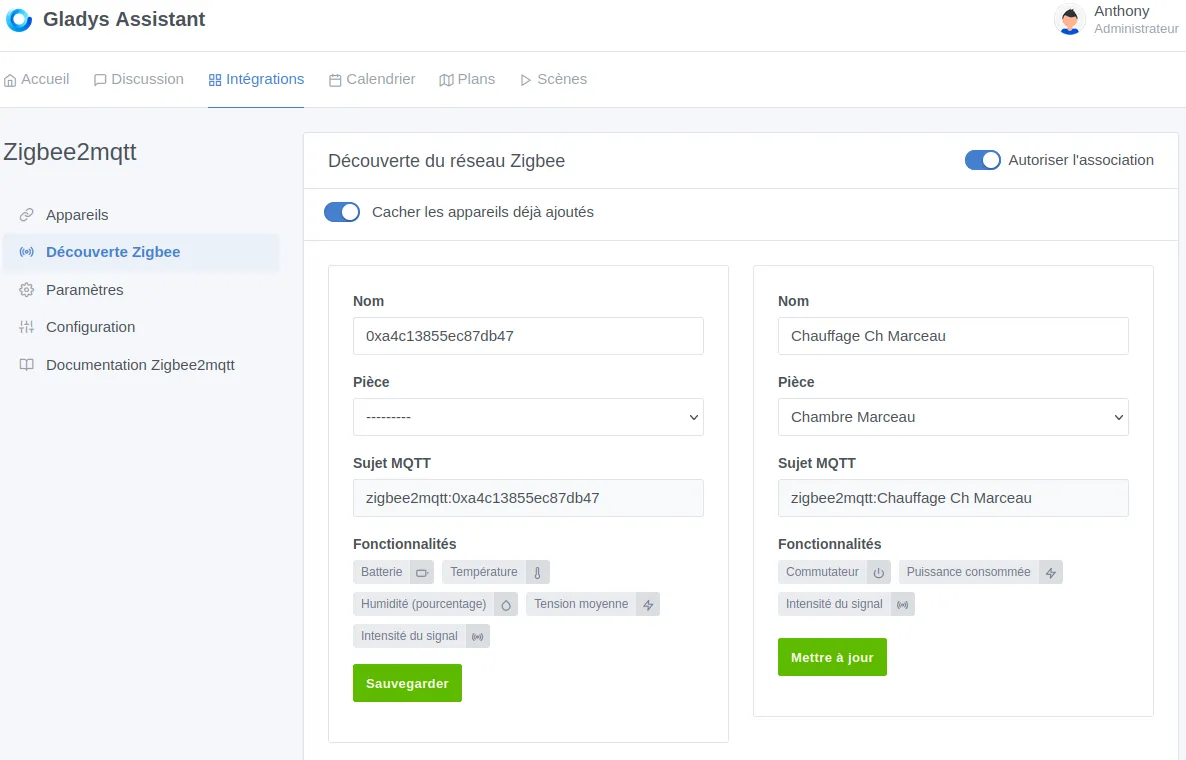The height and width of the screenshot is (760, 1186).
Task: Toggle Cacher les appareils déjà ajoutés
Action: coord(342,212)
